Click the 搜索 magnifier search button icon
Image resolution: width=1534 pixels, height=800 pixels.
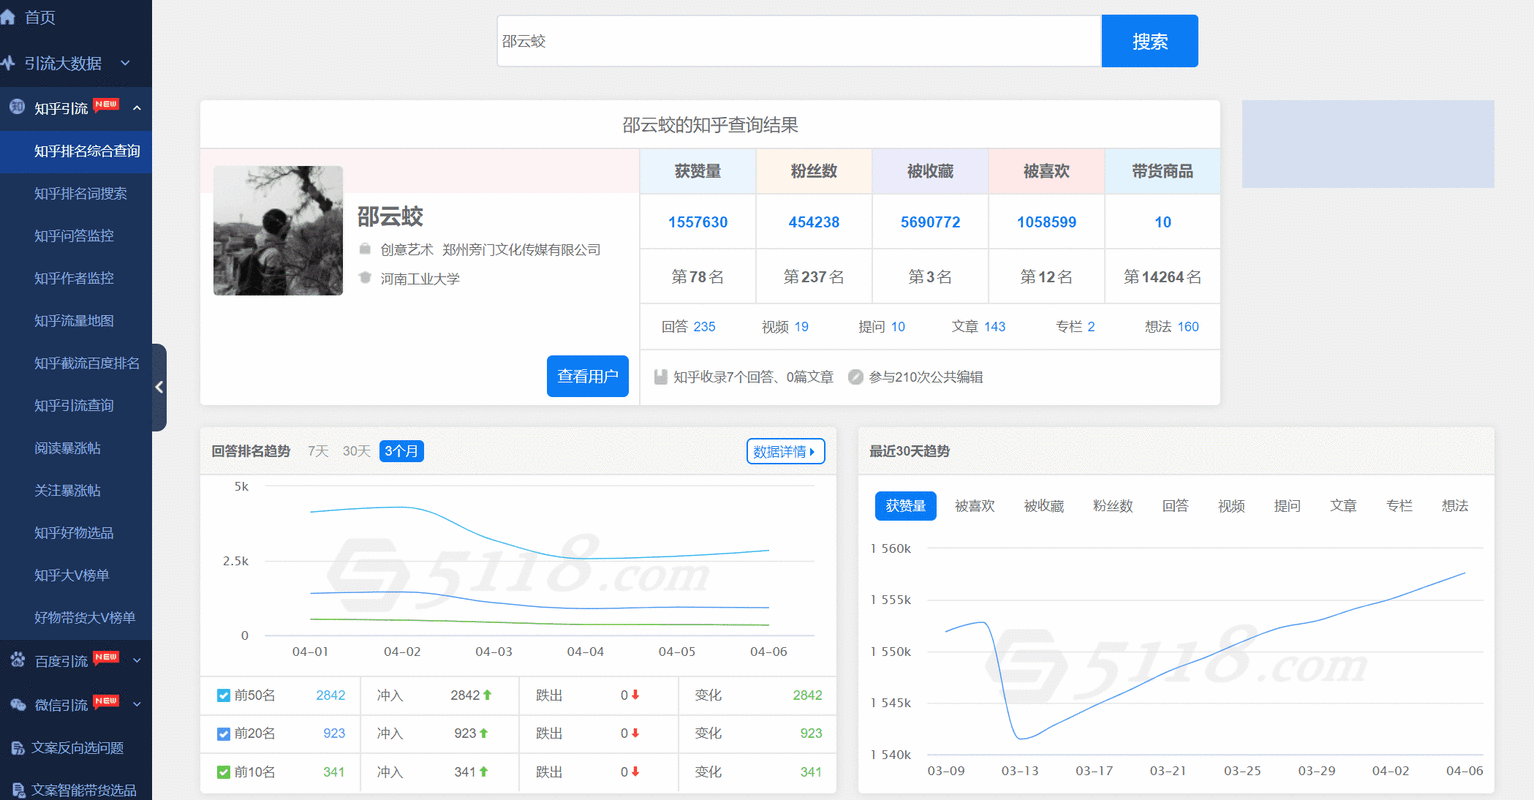(x=1149, y=40)
